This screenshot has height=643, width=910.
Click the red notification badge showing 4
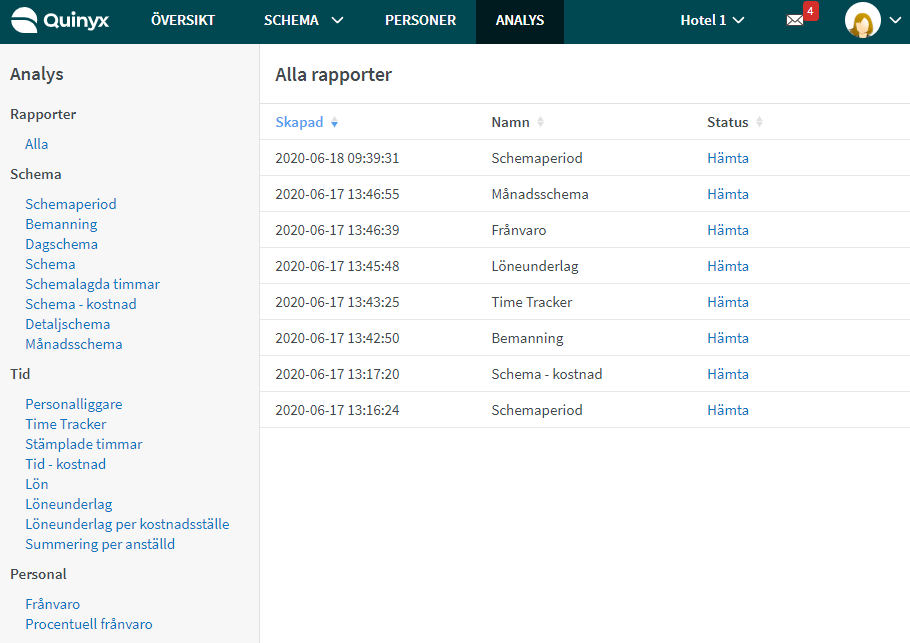pyautogui.click(x=810, y=11)
